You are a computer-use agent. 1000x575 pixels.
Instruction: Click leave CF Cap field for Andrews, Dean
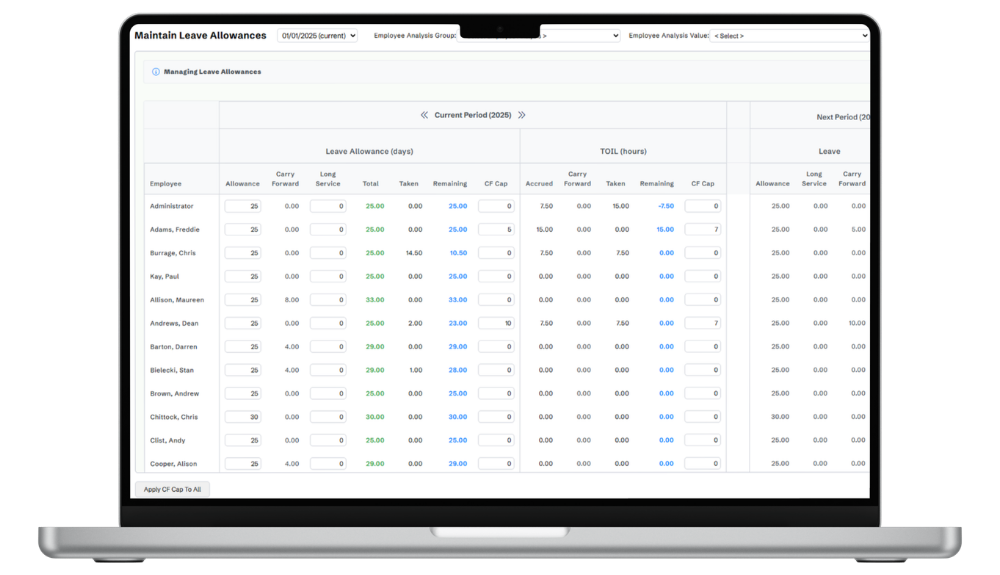pyautogui.click(x=496, y=323)
